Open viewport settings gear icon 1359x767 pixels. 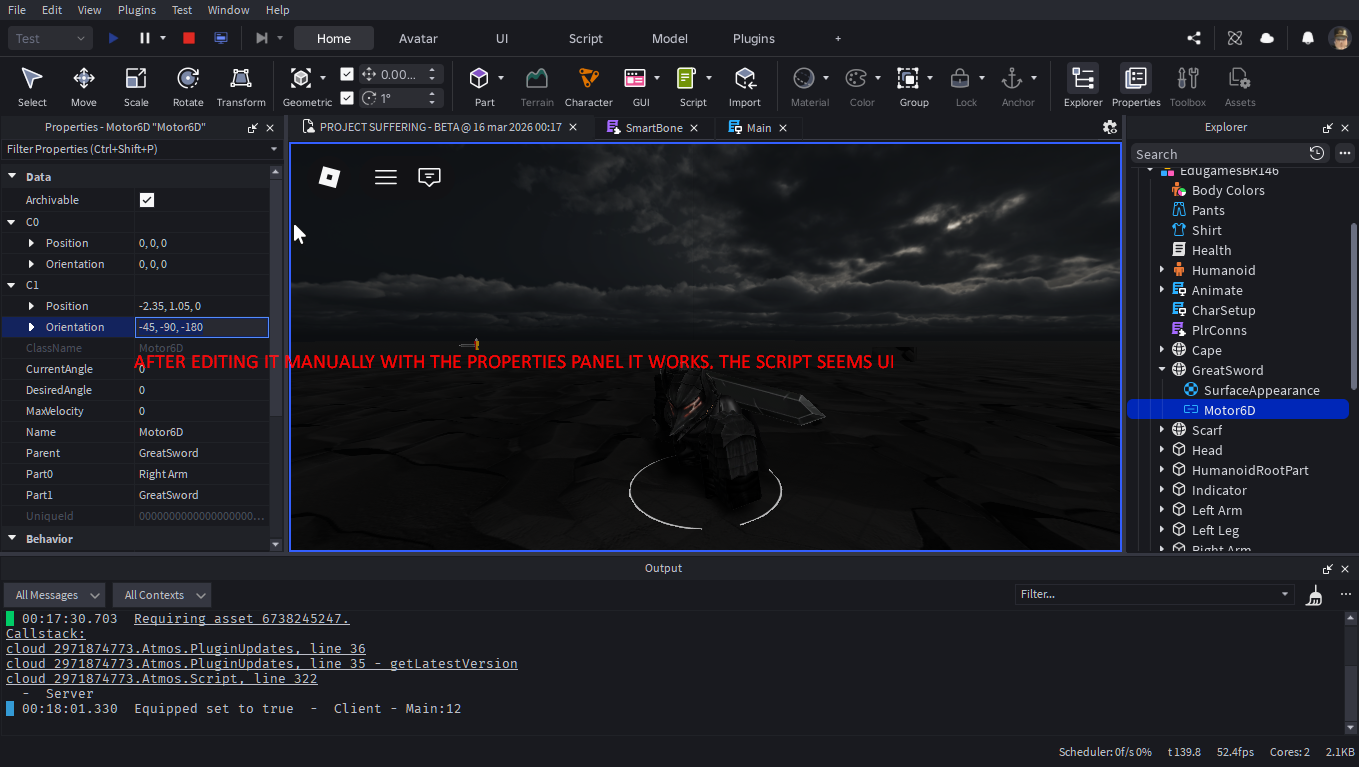1109,127
